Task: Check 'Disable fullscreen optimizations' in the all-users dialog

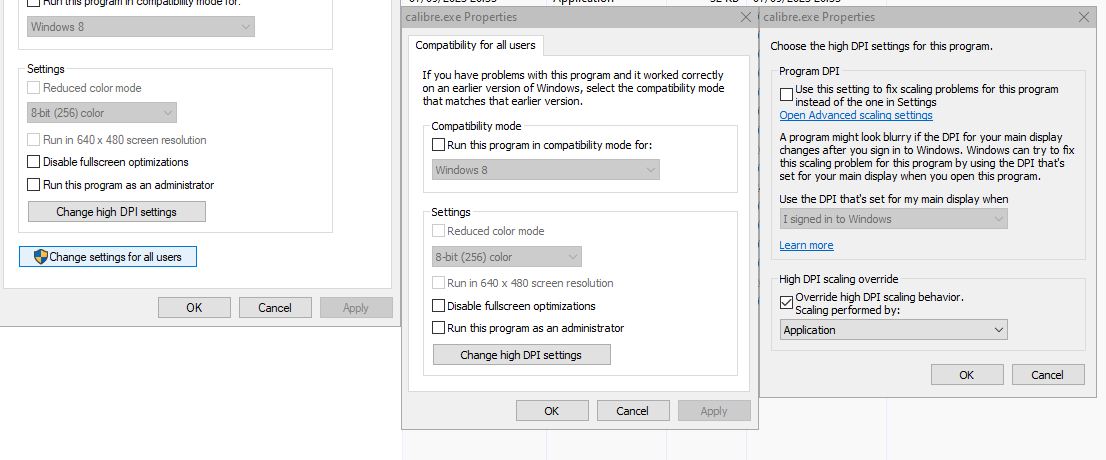Action: pos(439,306)
